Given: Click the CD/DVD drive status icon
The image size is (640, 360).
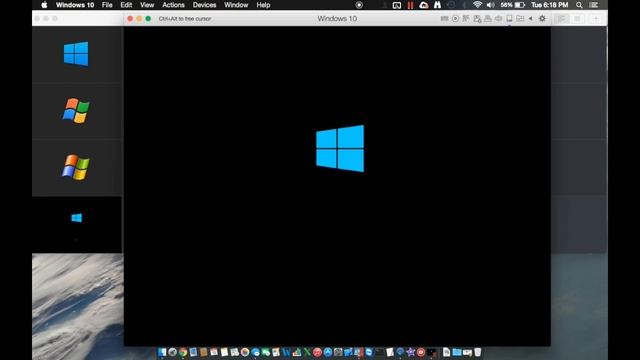Looking at the screenshot, I should 455,18.
